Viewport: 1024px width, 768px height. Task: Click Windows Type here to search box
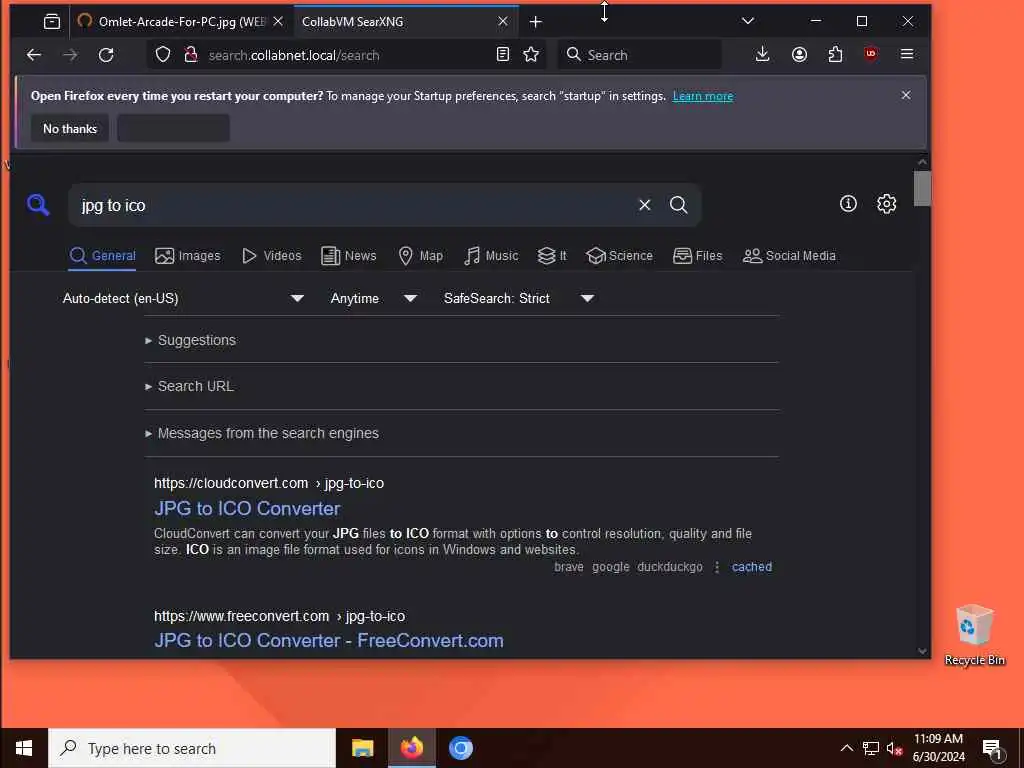click(192, 748)
